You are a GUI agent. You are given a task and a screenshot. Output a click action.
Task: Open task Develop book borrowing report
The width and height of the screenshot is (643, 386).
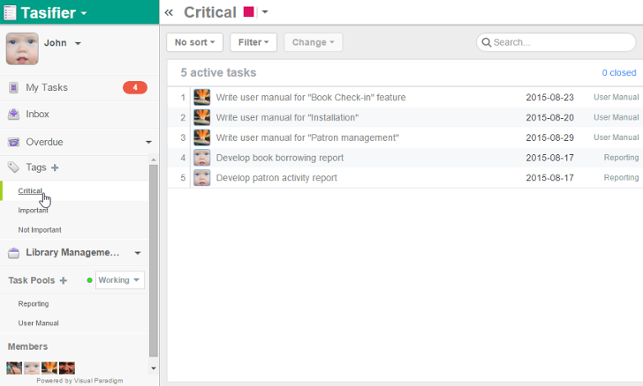(x=280, y=158)
